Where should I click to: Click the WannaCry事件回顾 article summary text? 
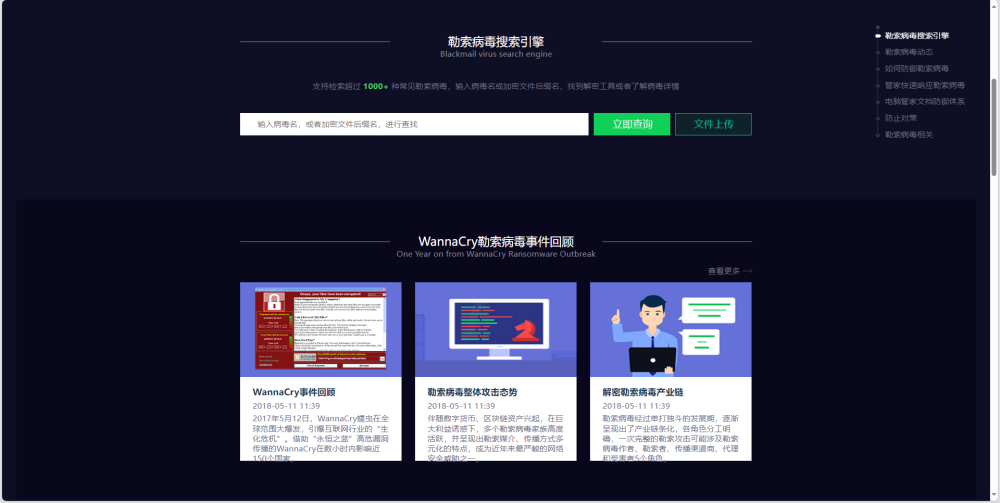pos(321,439)
